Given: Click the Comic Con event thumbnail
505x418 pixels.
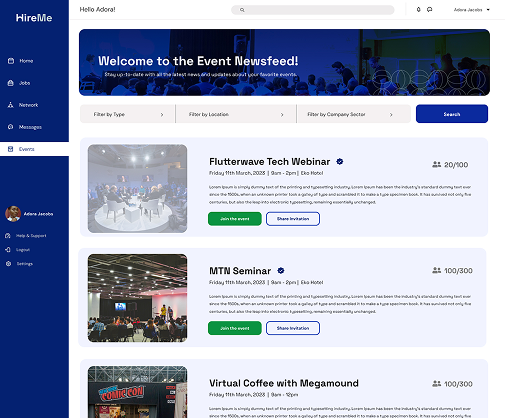Looking at the screenshot, I should pyautogui.click(x=137, y=392).
